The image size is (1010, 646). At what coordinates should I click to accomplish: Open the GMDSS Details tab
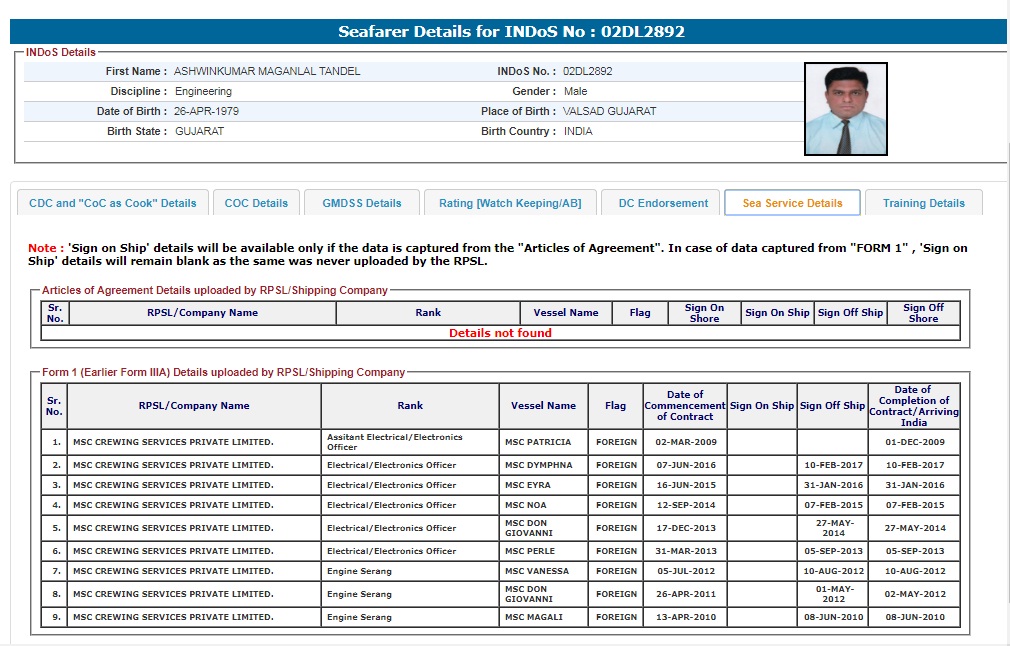pos(362,203)
